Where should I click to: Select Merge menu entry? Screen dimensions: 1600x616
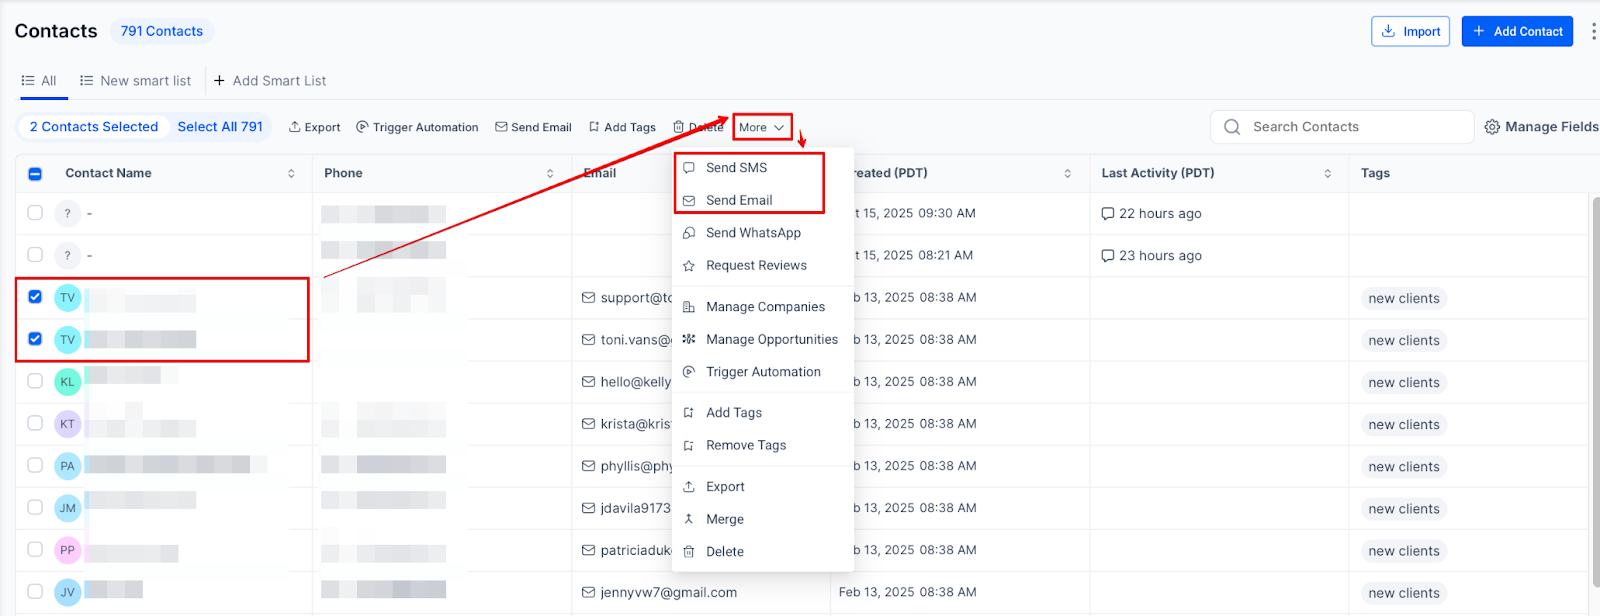click(x=762, y=519)
